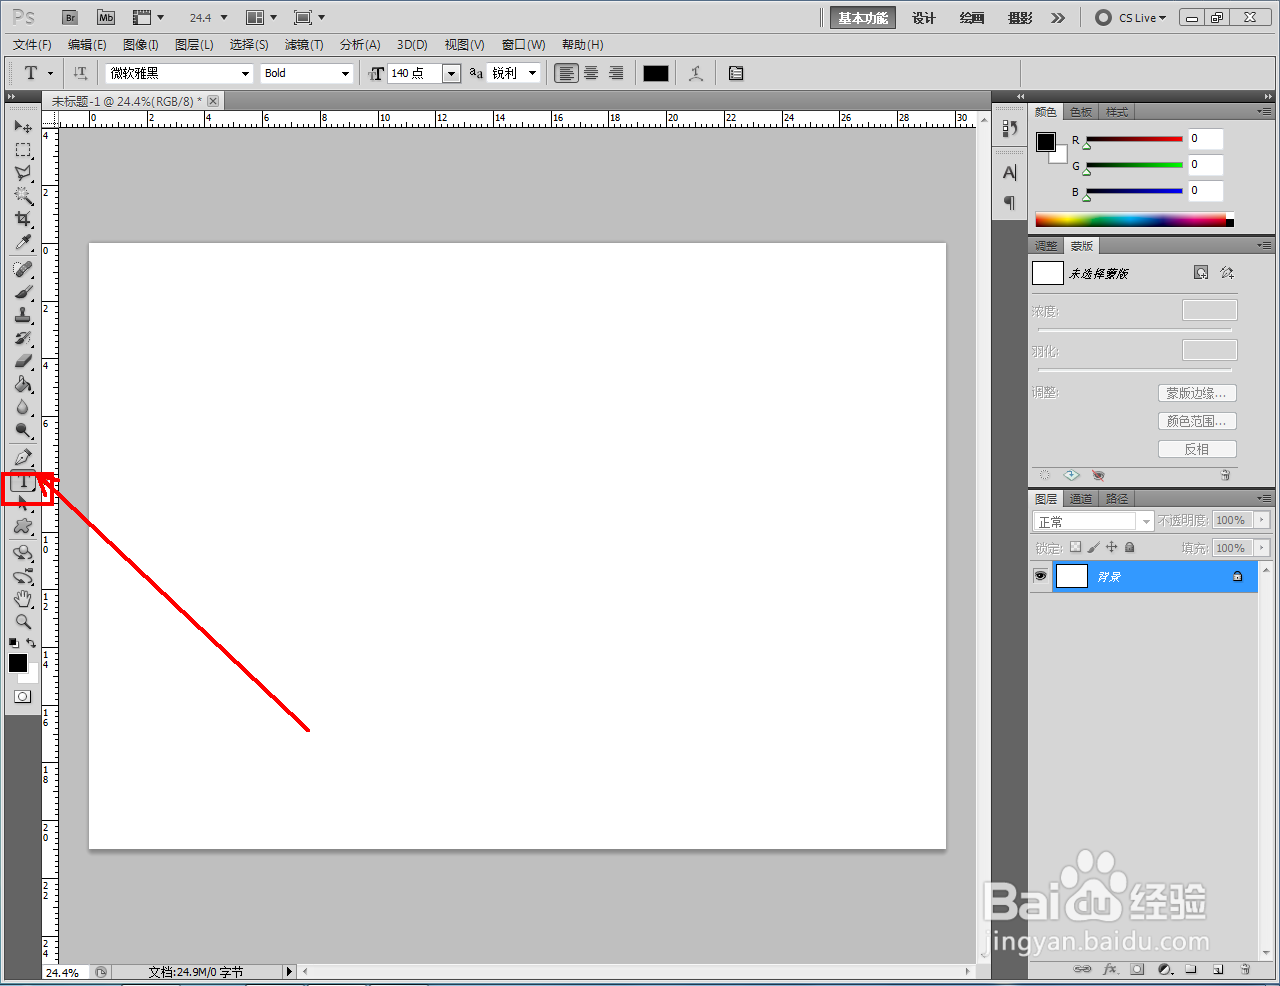
Task: Select the Paint Bucket tool
Action: (23, 384)
